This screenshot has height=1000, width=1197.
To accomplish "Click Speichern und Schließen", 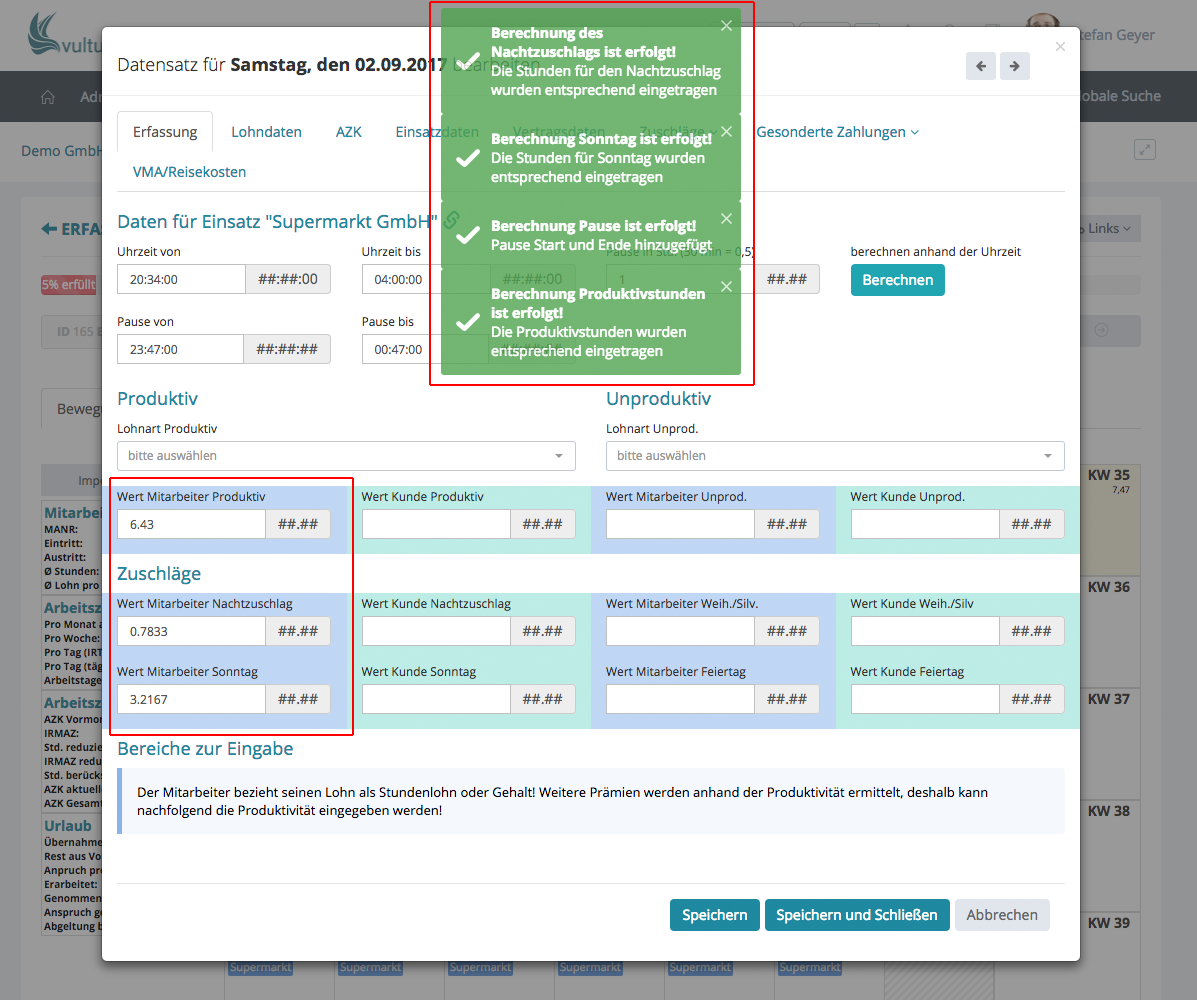I will (856, 915).
